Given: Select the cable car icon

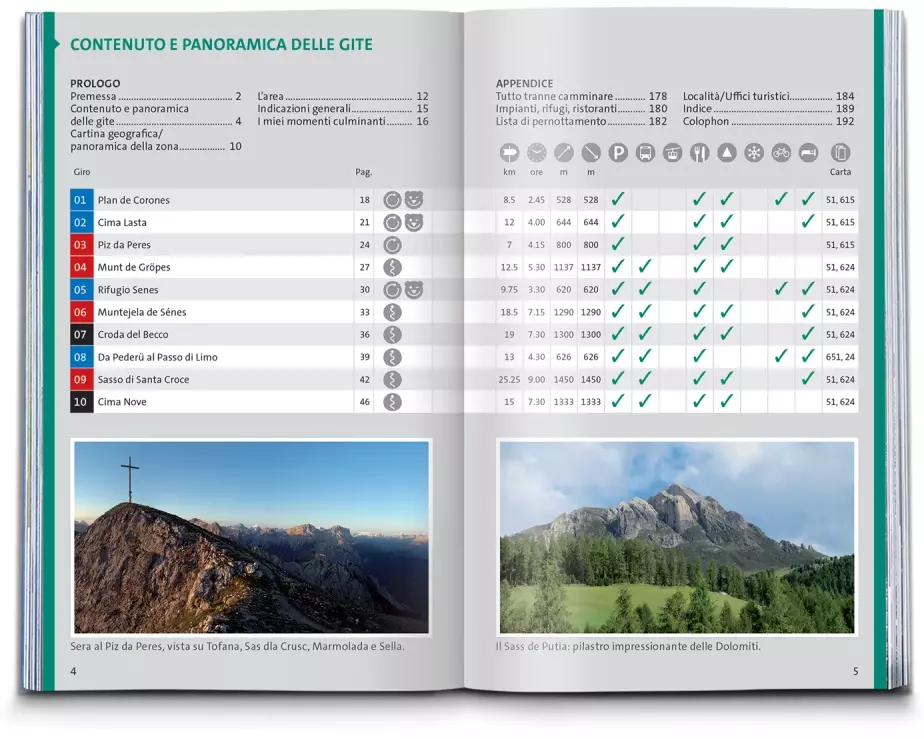Looking at the screenshot, I should coord(672,153).
